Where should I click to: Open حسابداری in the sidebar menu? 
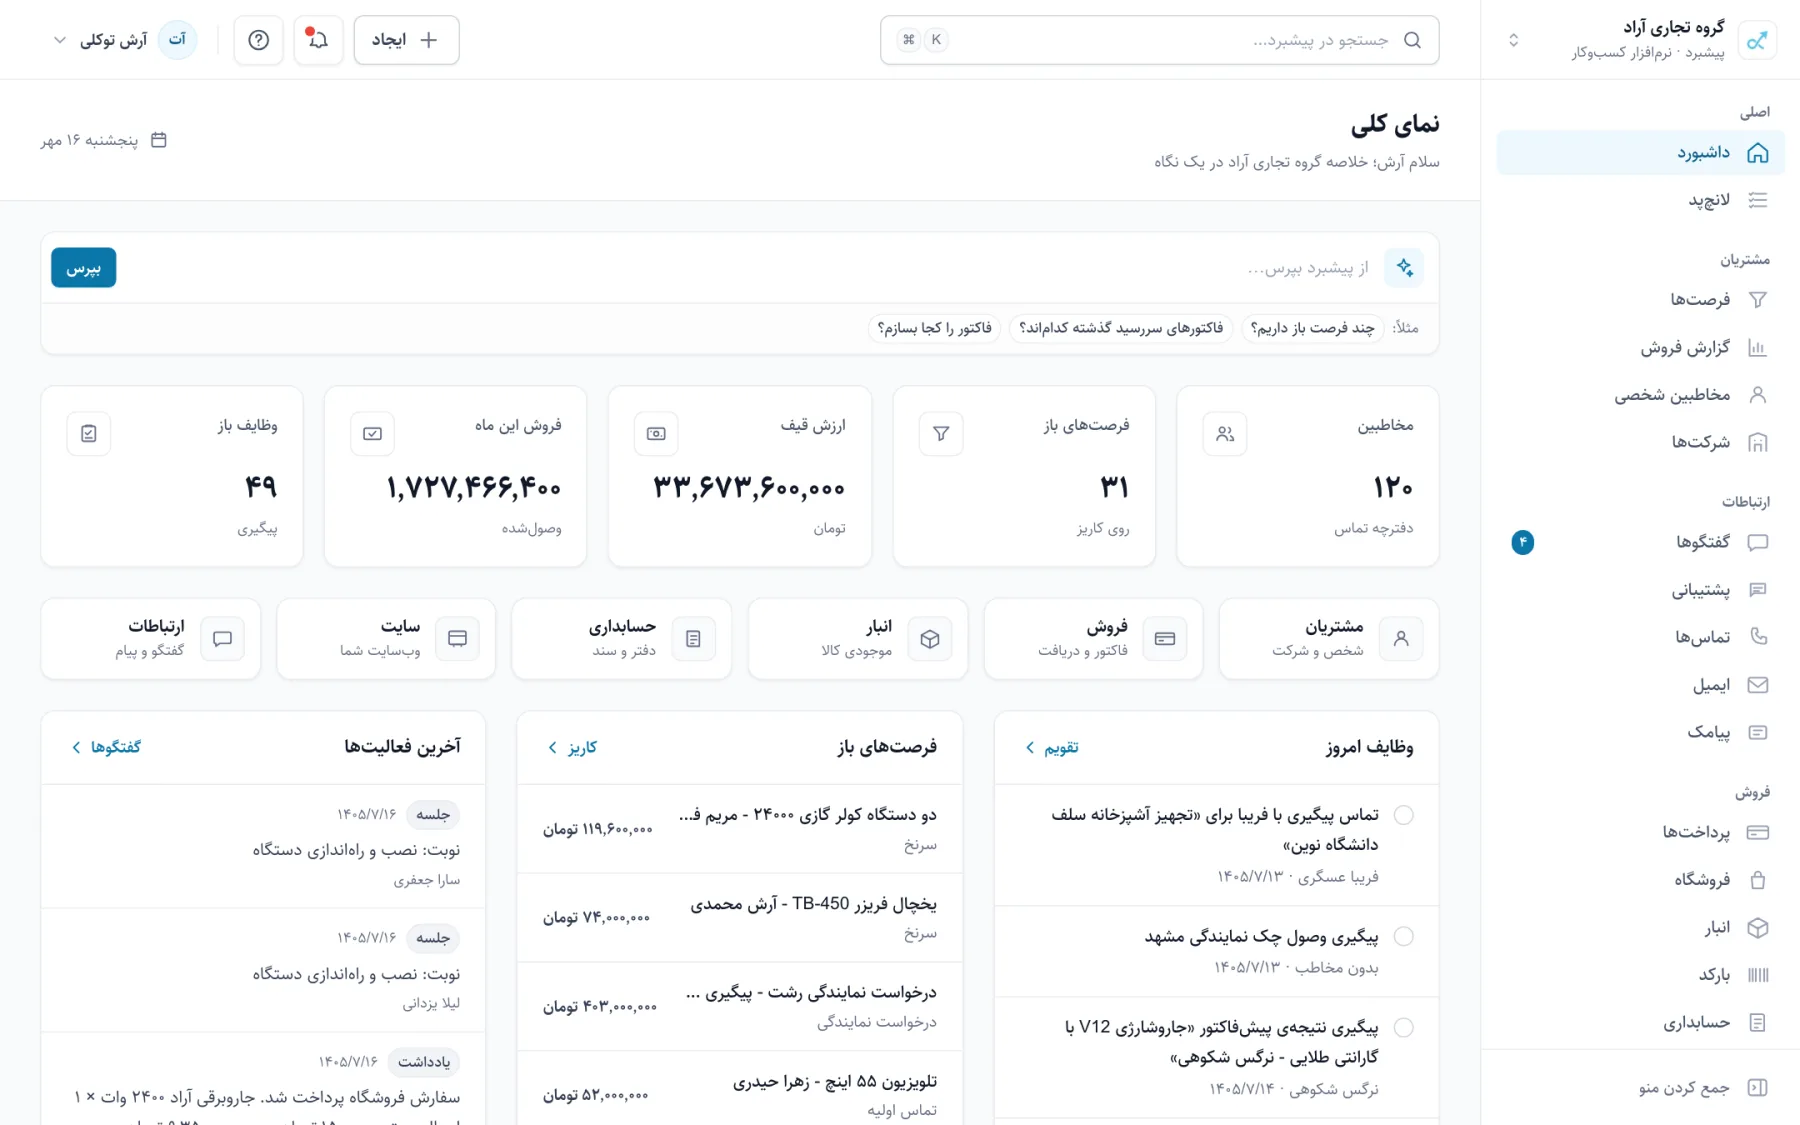(1640, 1023)
